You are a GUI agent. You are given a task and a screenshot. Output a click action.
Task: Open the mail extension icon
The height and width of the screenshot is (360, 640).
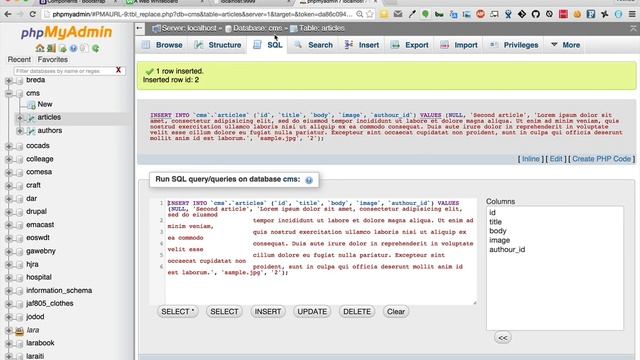point(398,14)
